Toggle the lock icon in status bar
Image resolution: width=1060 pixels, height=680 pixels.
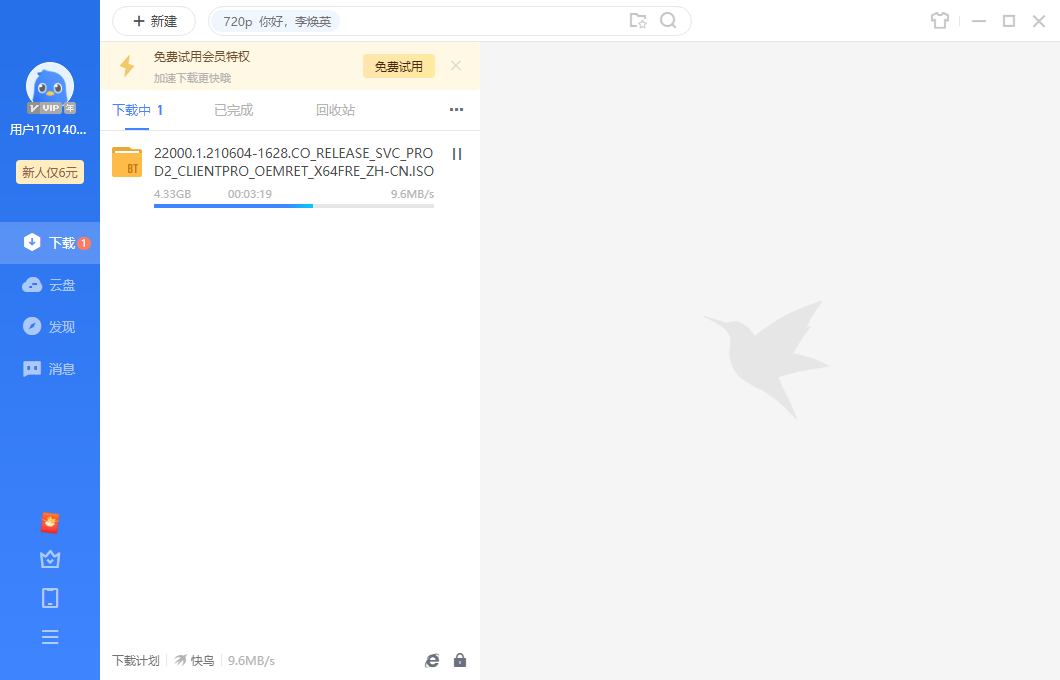point(460,660)
